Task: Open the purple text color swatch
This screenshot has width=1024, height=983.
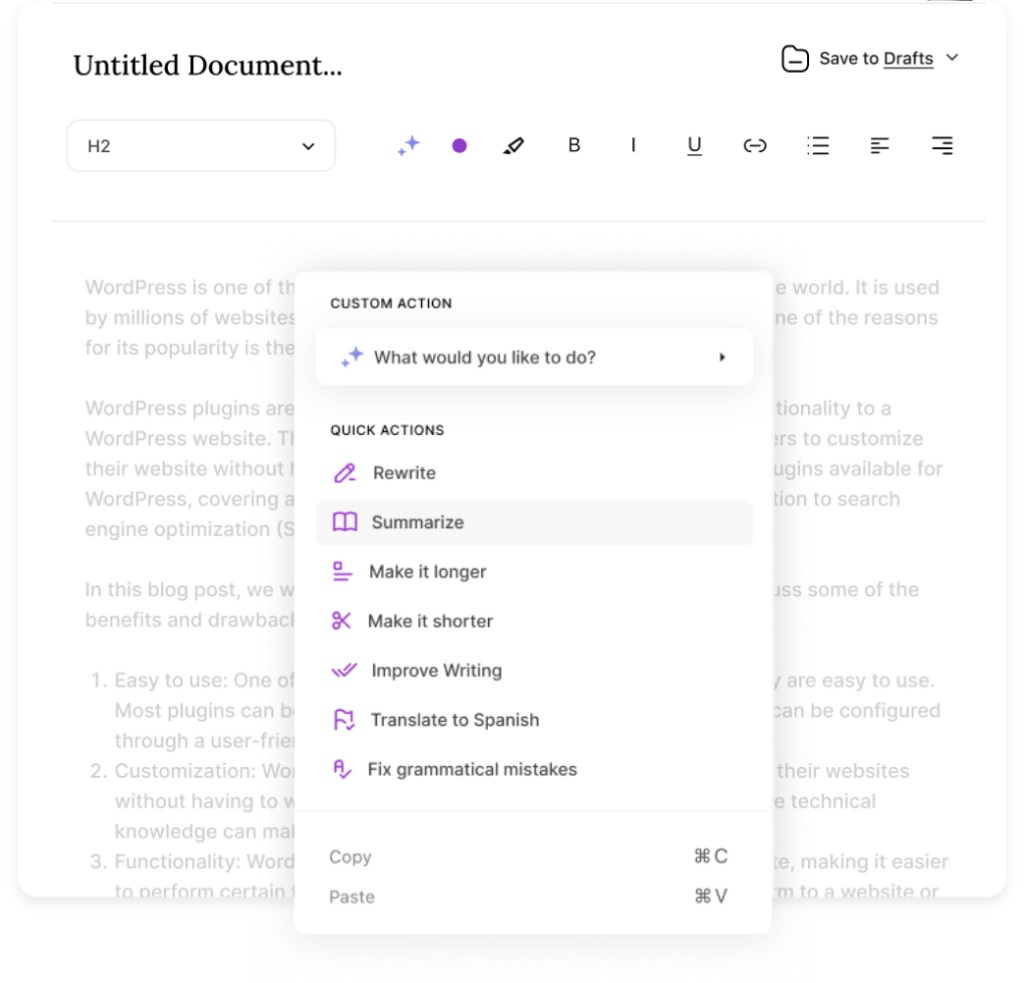Action: (x=459, y=146)
